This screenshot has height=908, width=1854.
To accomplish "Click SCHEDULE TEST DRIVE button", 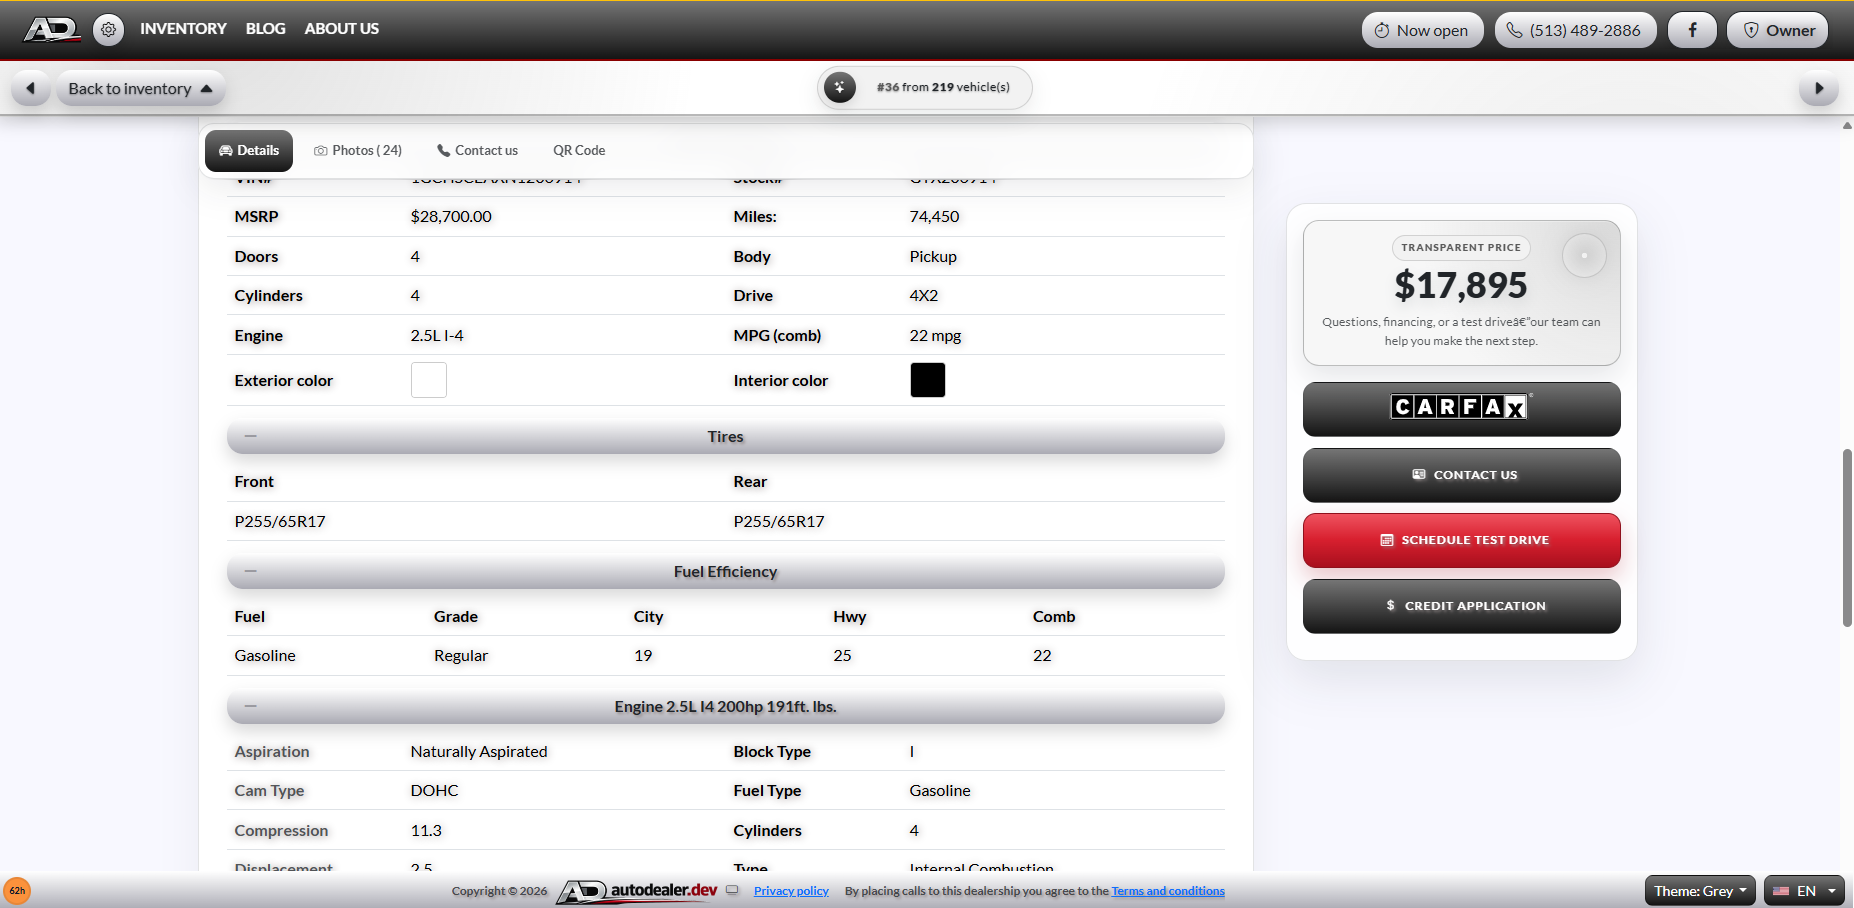I will [1461, 540].
